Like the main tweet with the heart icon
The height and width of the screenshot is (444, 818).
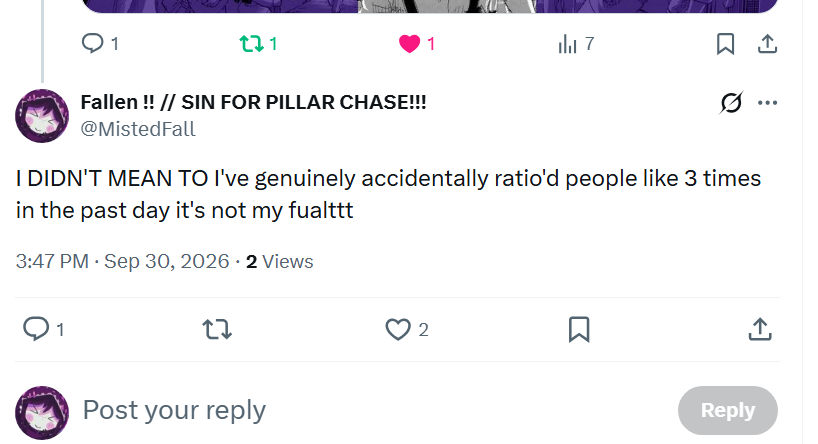pos(398,330)
